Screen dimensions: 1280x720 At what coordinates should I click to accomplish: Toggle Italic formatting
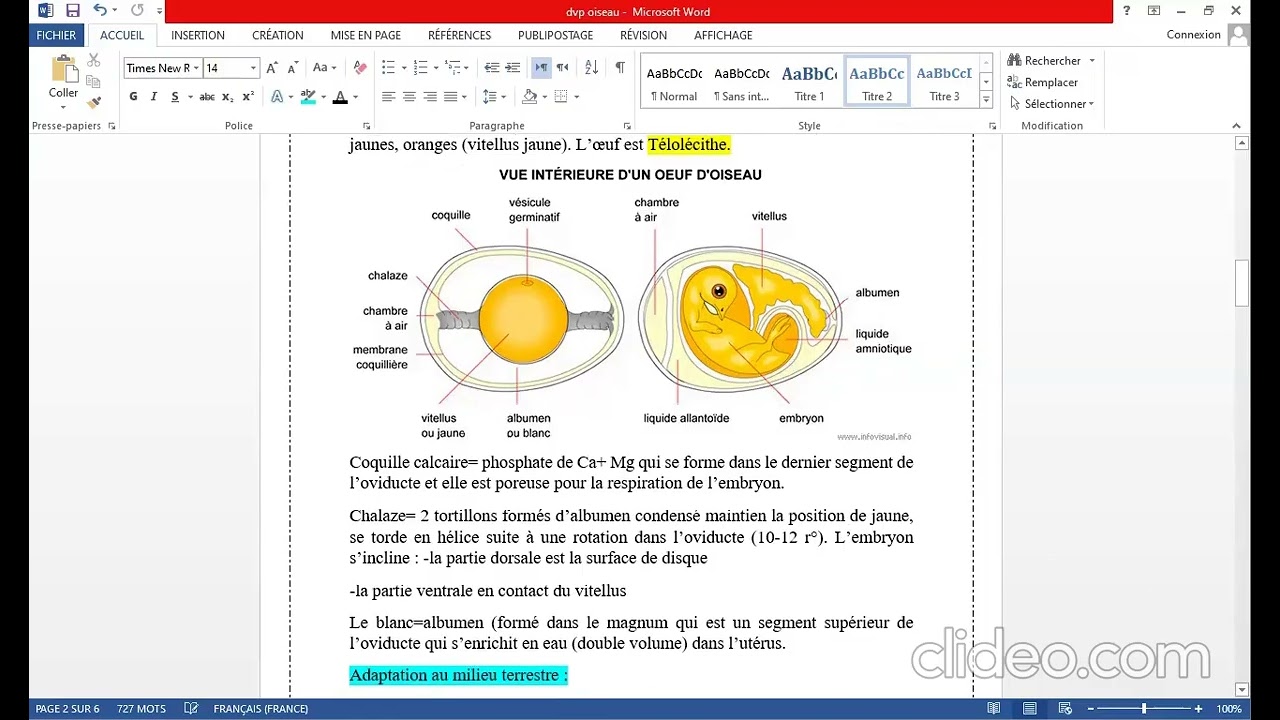[x=154, y=97]
